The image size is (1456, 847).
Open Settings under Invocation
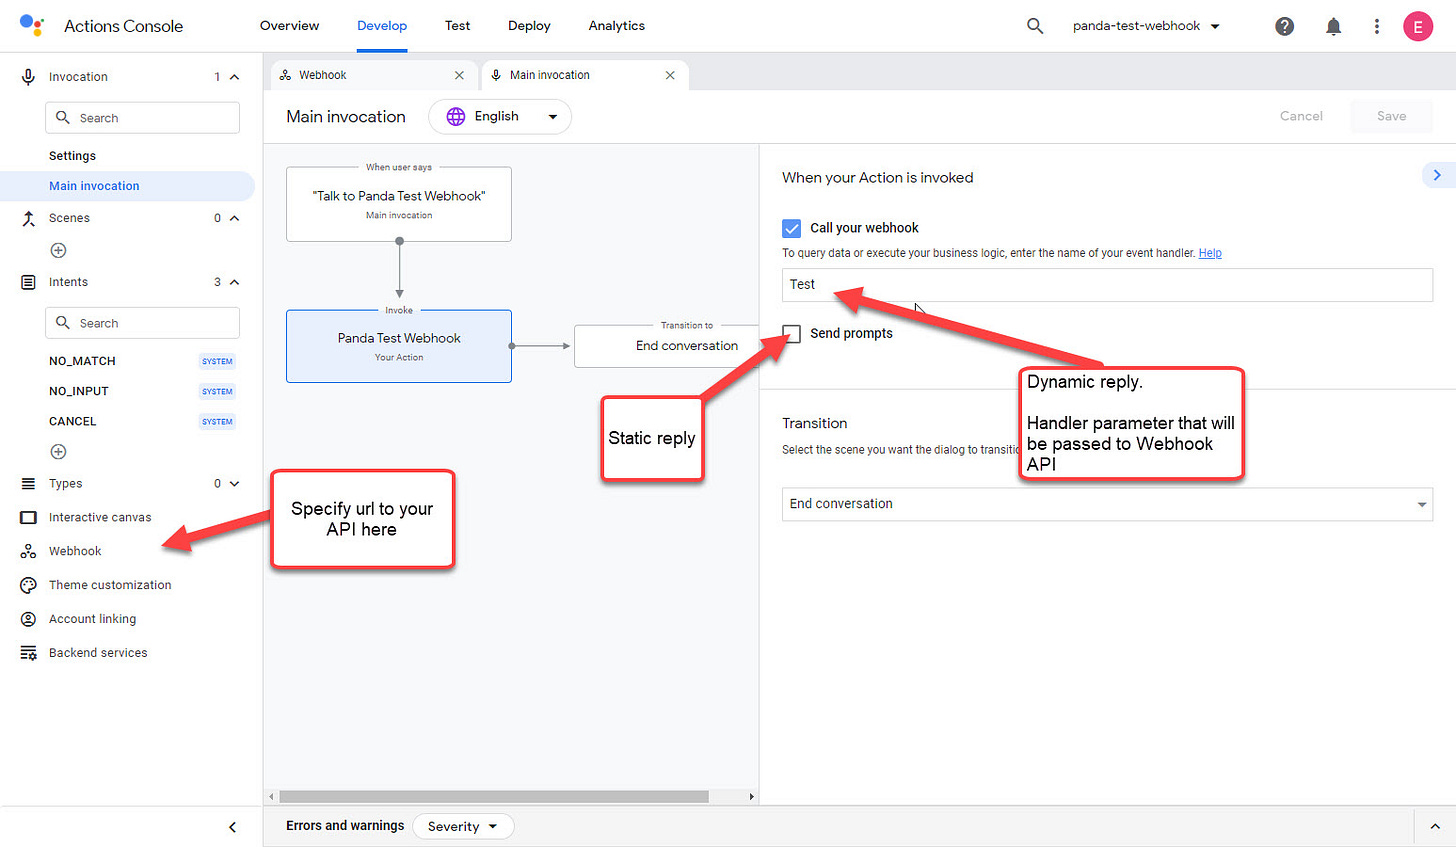pos(73,156)
